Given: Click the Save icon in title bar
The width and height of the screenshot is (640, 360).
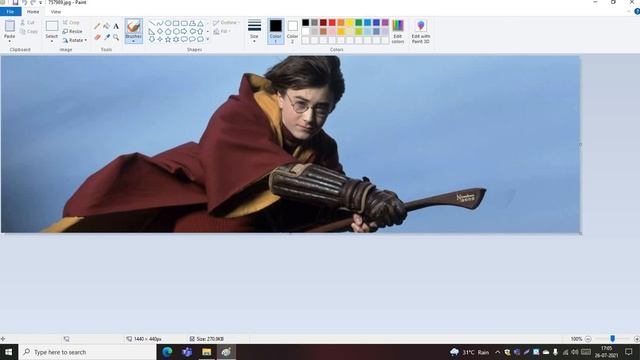Looking at the screenshot, I should coord(16,2).
